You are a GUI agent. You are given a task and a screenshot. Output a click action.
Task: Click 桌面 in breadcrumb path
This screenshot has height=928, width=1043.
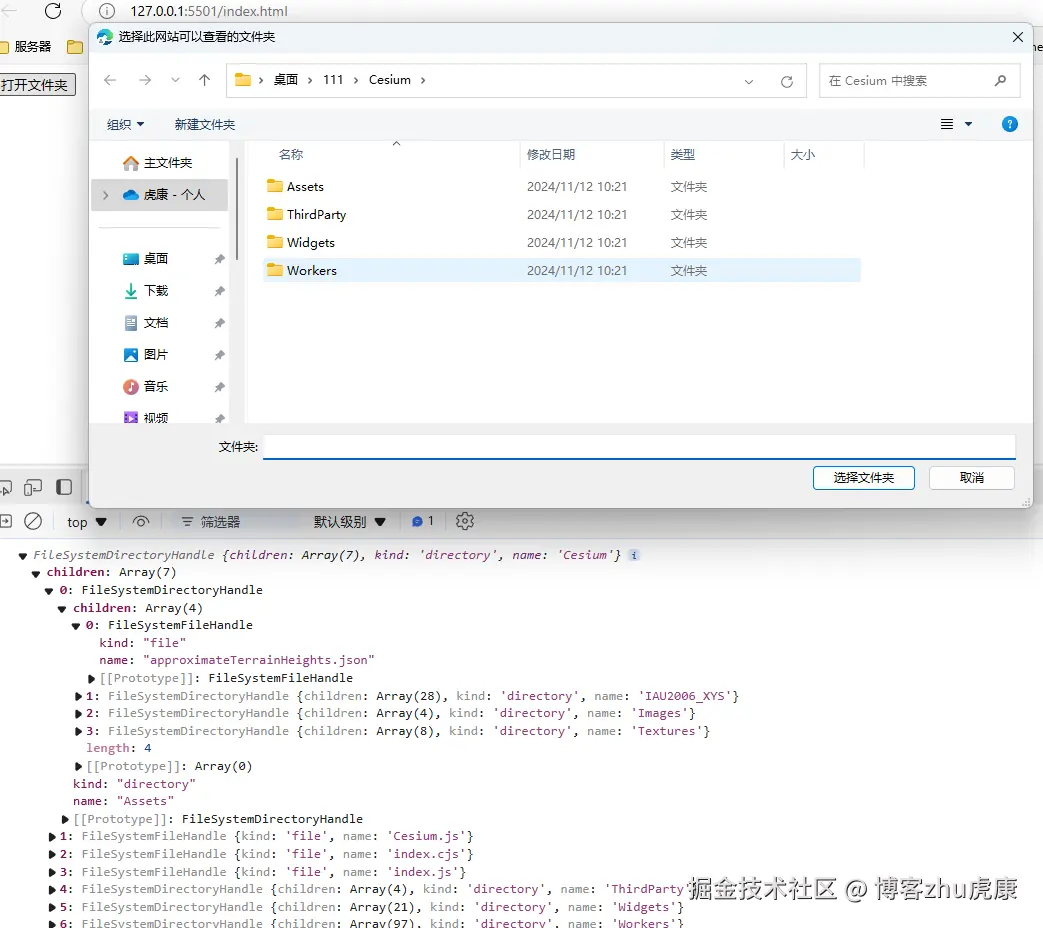coord(286,80)
